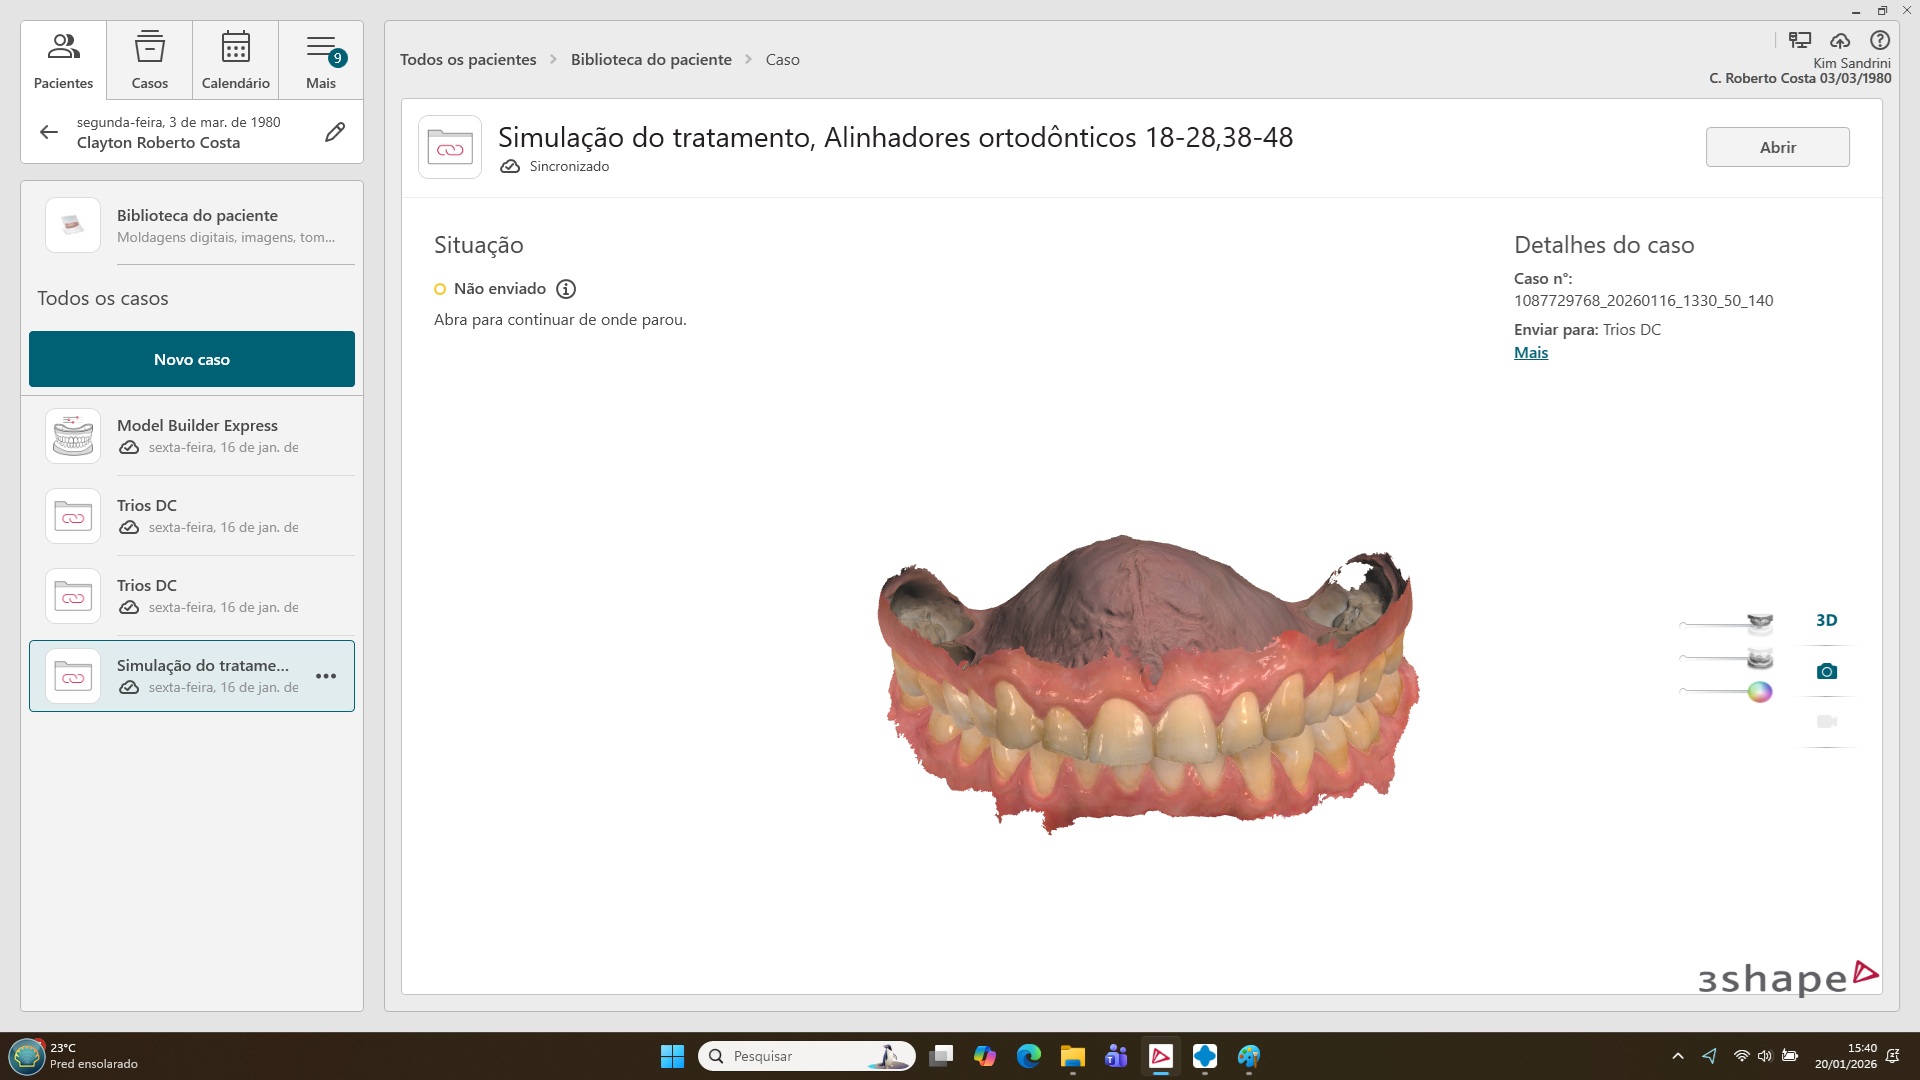Viewport: 1920px width, 1080px height.
Task: Open the situation info icon
Action: 566,289
